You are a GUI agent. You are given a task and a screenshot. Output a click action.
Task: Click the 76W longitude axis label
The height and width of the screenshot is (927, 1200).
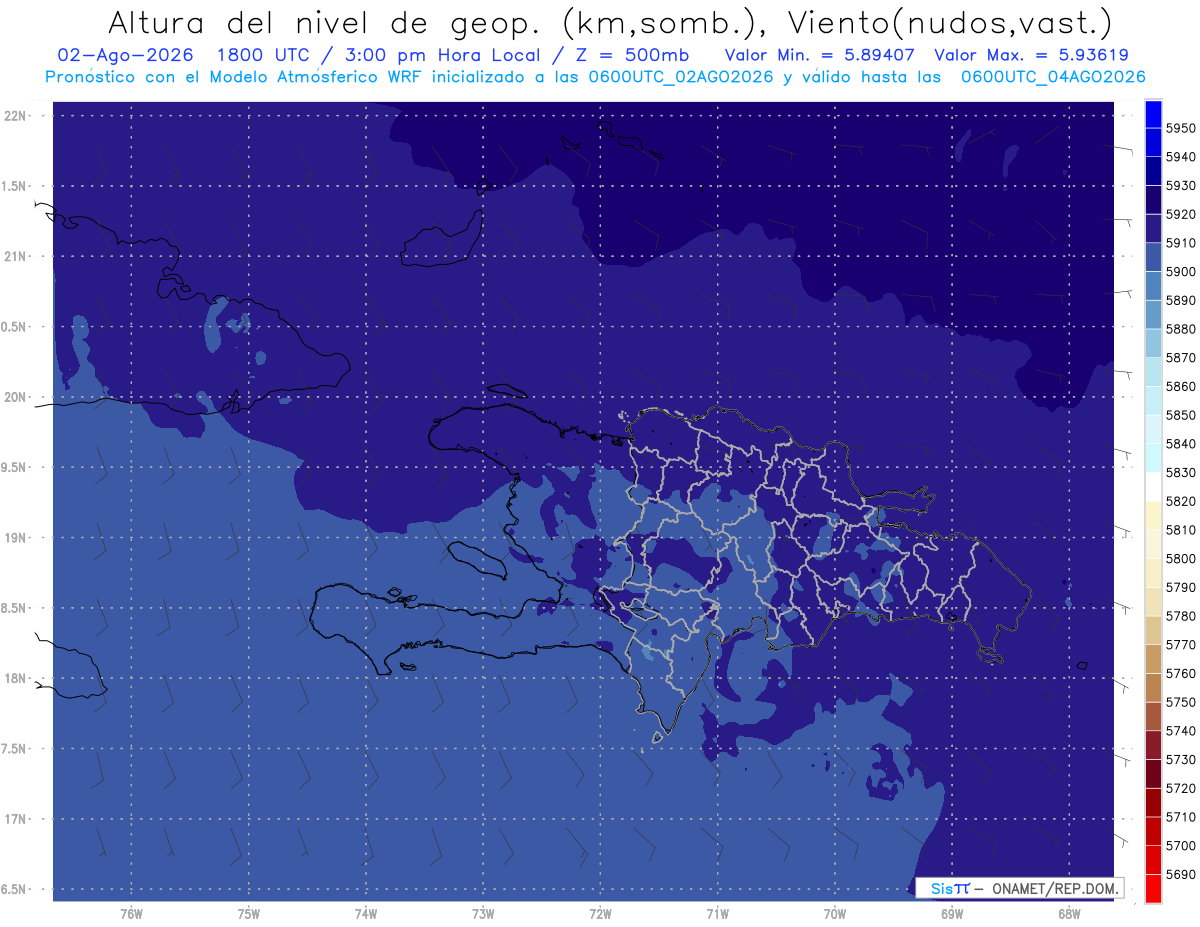click(131, 914)
